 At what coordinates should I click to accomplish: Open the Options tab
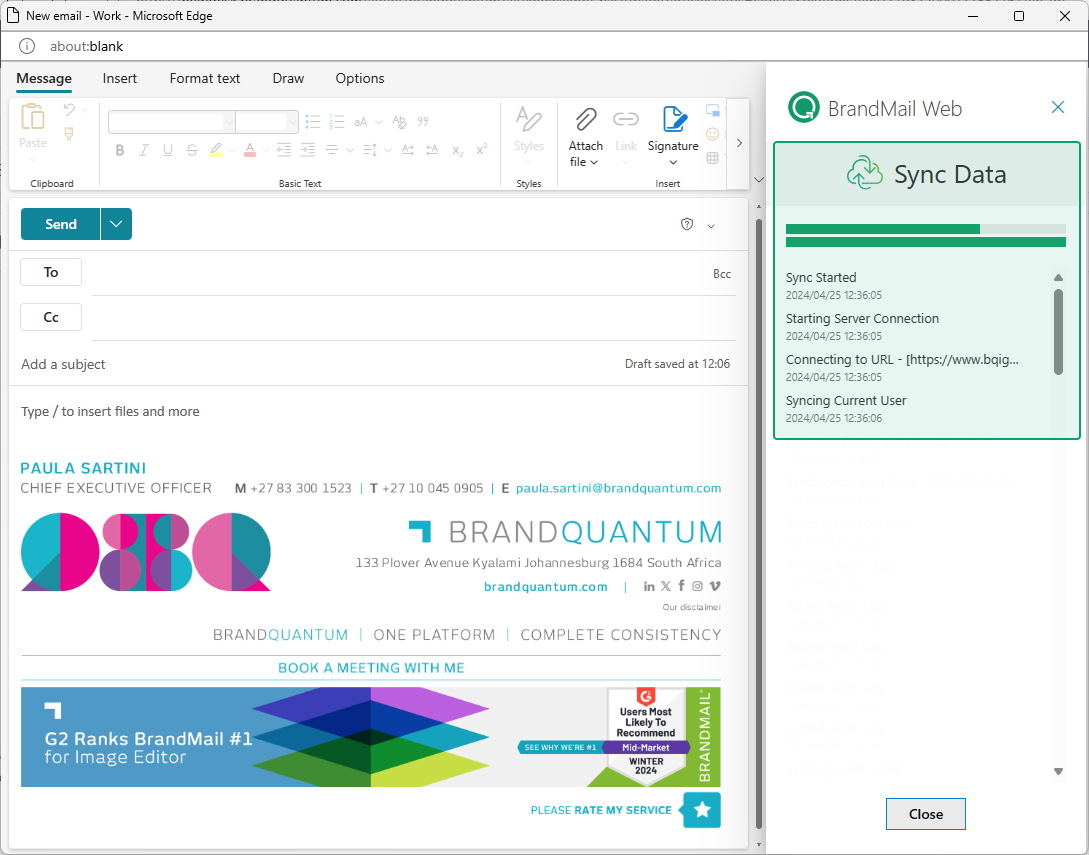(x=360, y=78)
